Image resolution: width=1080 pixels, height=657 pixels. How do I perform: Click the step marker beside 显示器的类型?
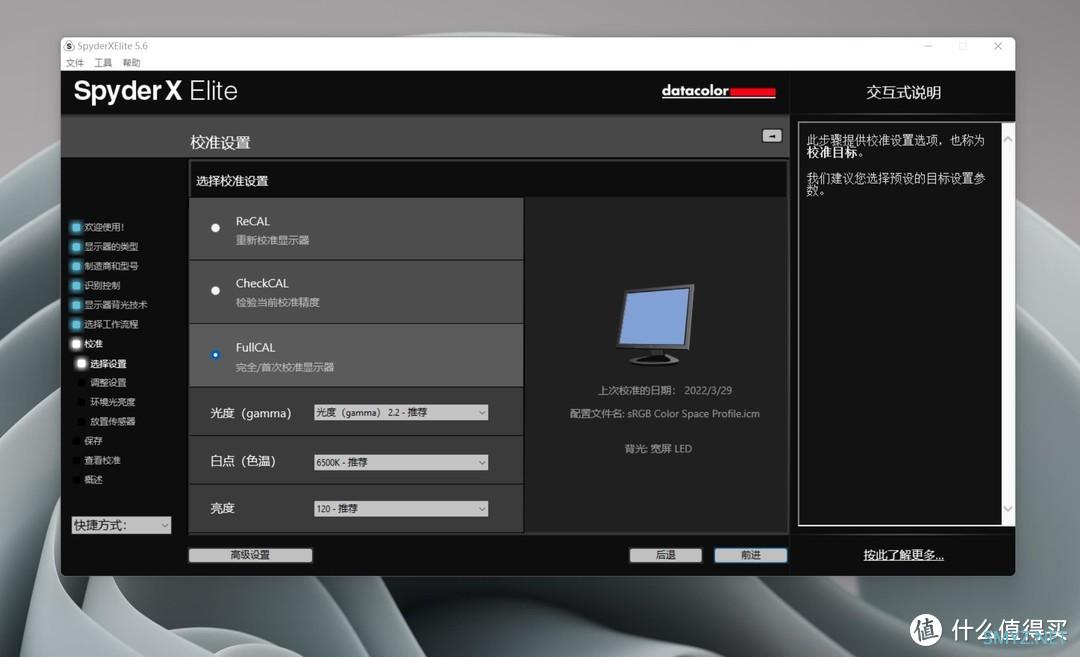point(76,247)
